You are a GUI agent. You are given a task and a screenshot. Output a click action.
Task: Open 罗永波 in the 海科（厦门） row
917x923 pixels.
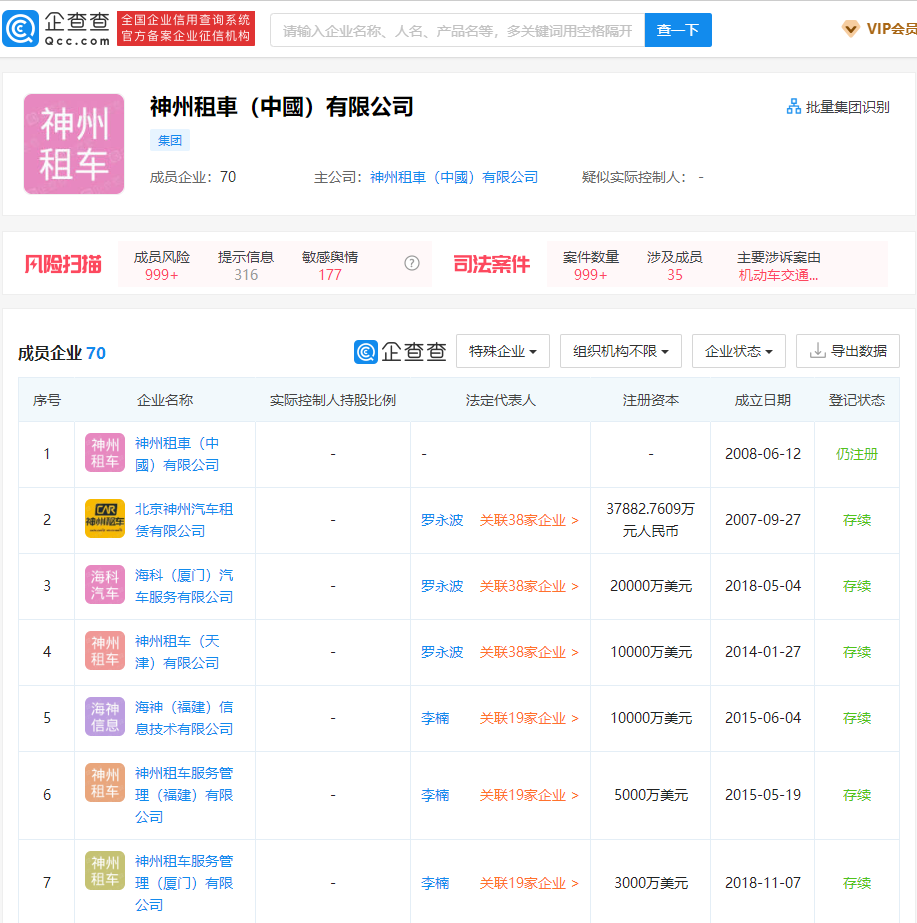[x=442, y=586]
